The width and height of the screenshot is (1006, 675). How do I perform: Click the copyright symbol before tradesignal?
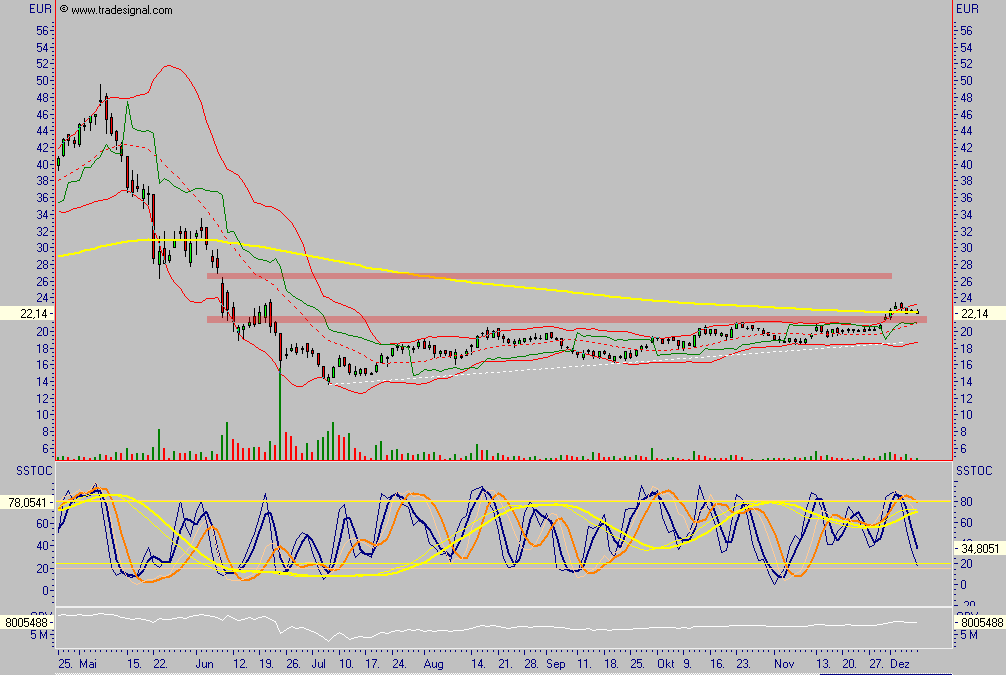(64, 10)
